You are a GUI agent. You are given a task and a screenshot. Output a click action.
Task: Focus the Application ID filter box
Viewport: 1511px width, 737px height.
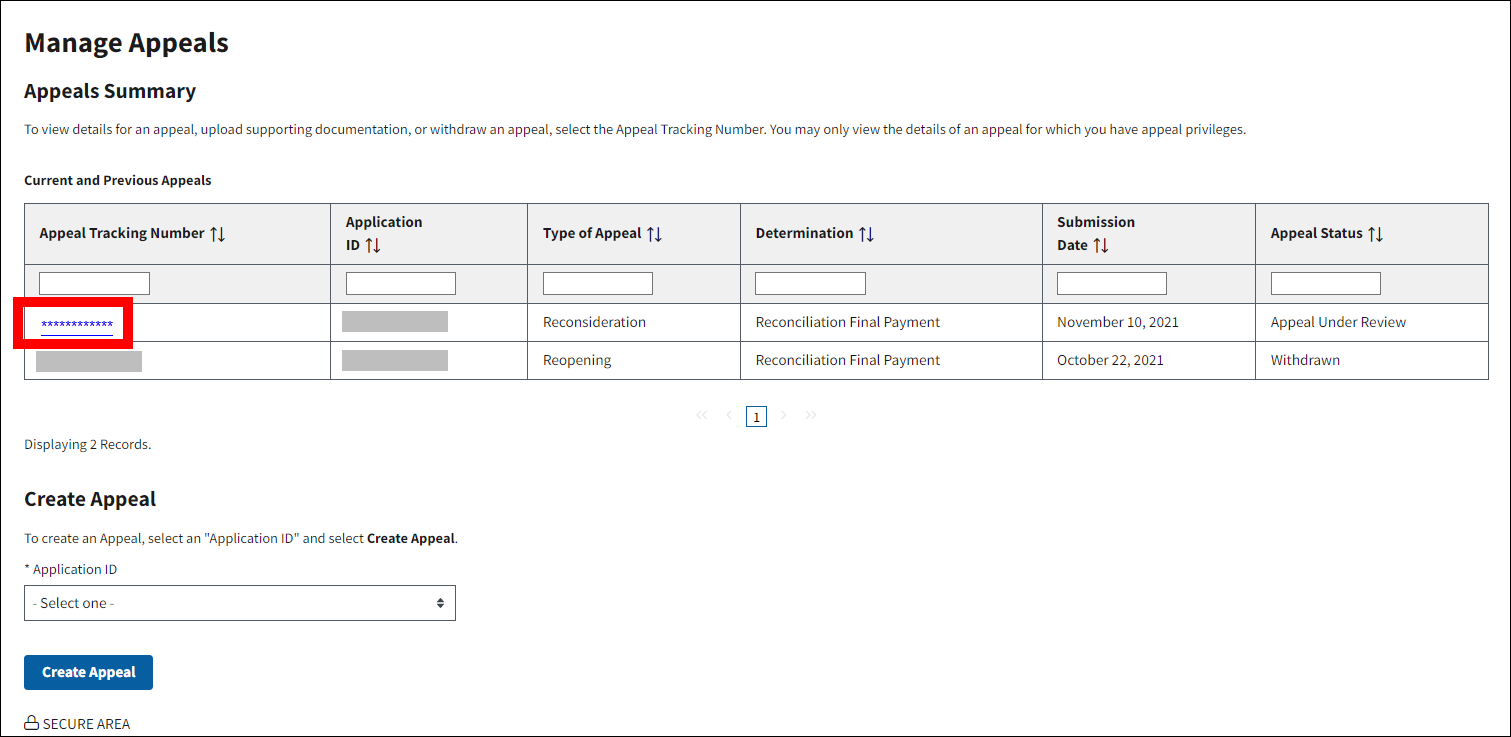coord(400,284)
